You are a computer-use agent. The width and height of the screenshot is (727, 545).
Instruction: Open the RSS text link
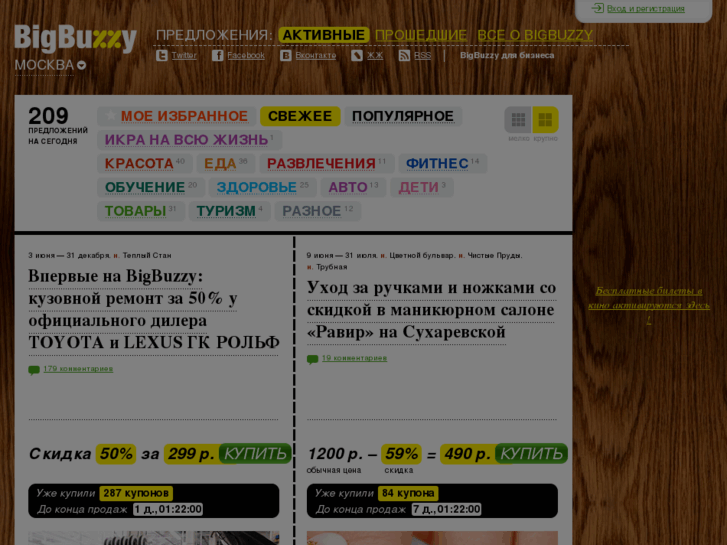pyautogui.click(x=422, y=56)
